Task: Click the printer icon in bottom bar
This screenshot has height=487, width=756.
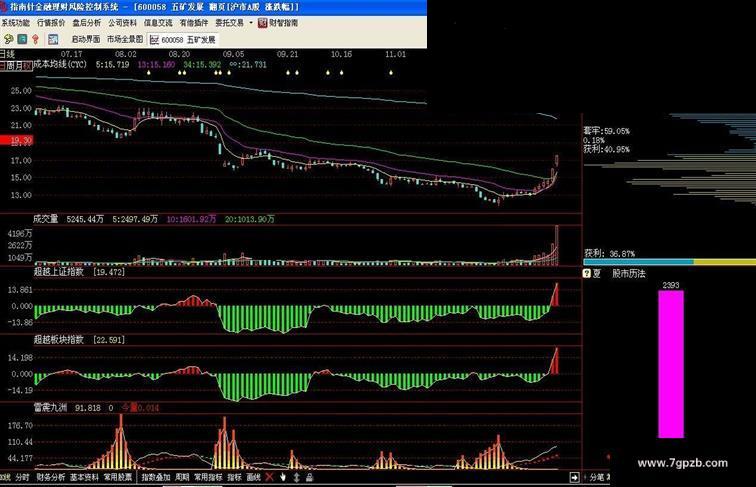Action: [x=310, y=477]
